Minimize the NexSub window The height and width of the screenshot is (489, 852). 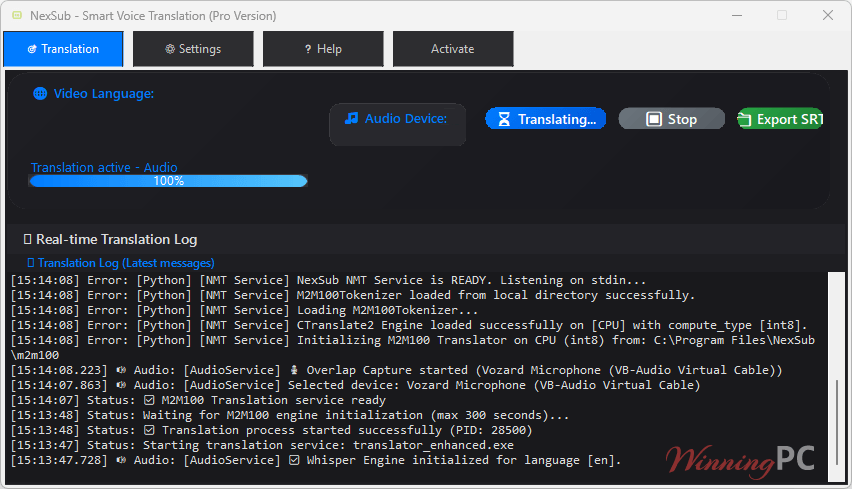coord(737,15)
